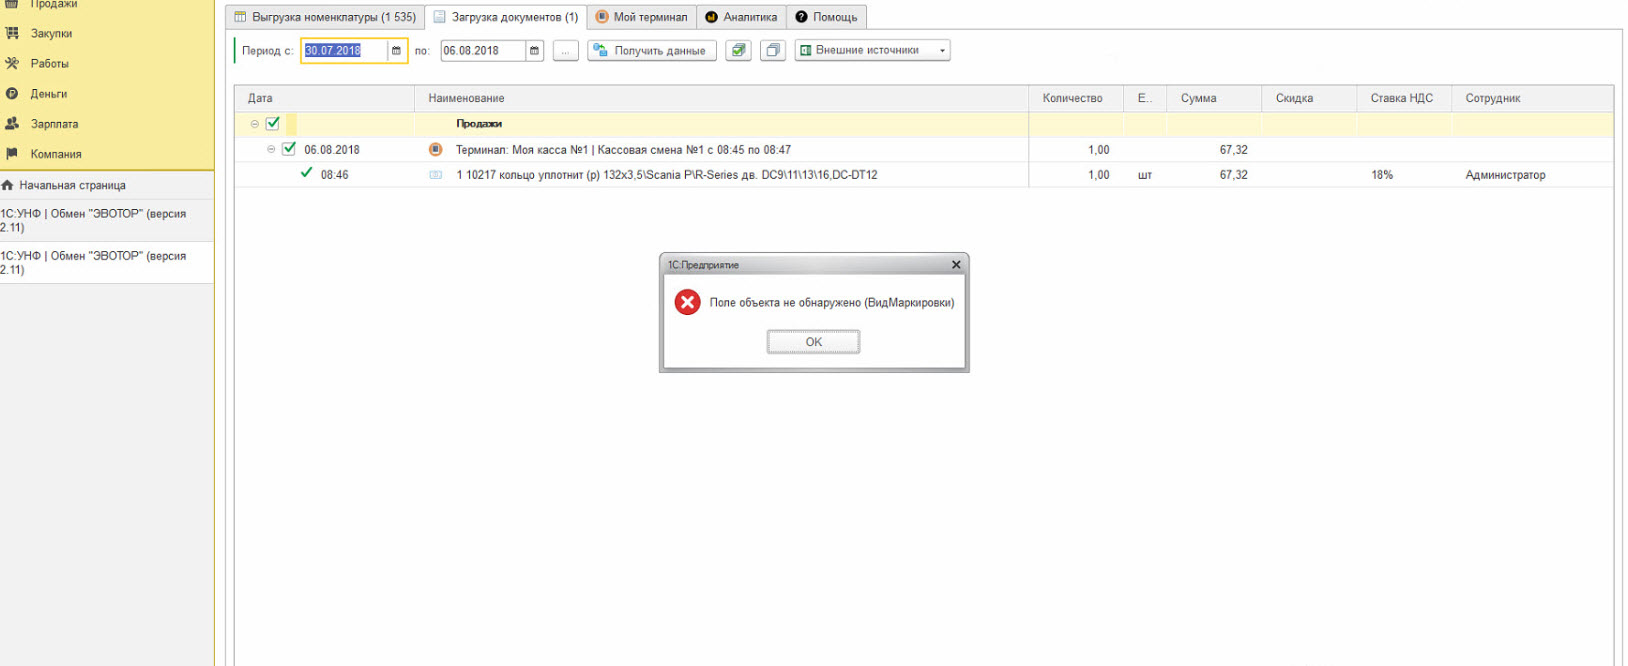Open Закупки section in sidebar
Screen dimensions: 1628x666
50,33
